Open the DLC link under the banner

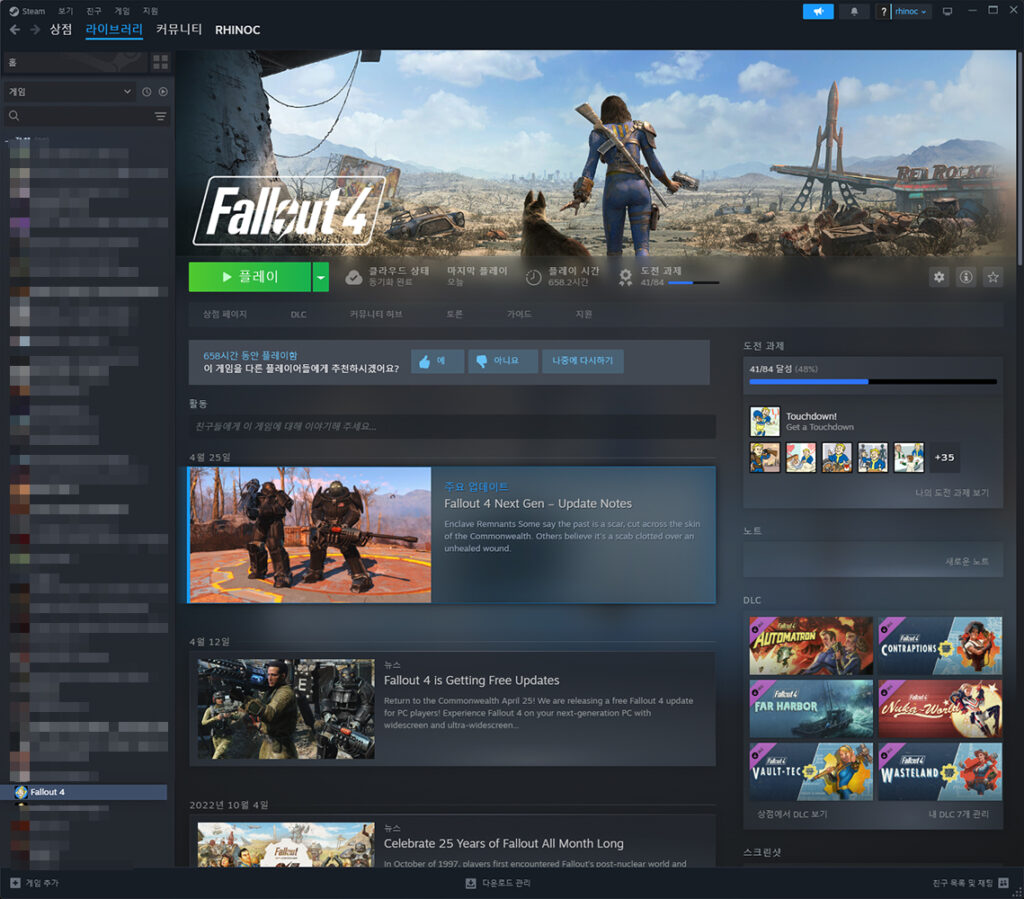tap(298, 314)
